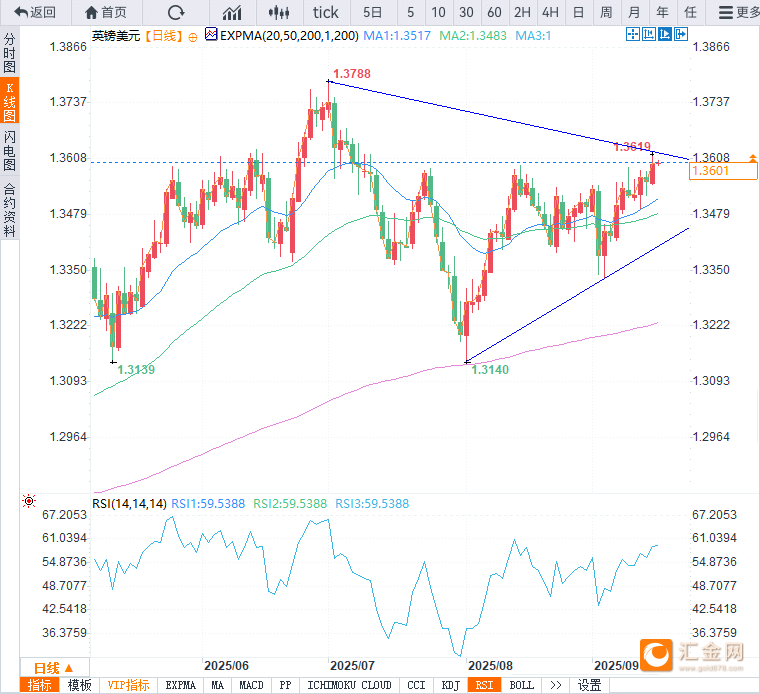760x694 pixels.
Task: Click the 1.3140 low price label
Action: click(490, 370)
